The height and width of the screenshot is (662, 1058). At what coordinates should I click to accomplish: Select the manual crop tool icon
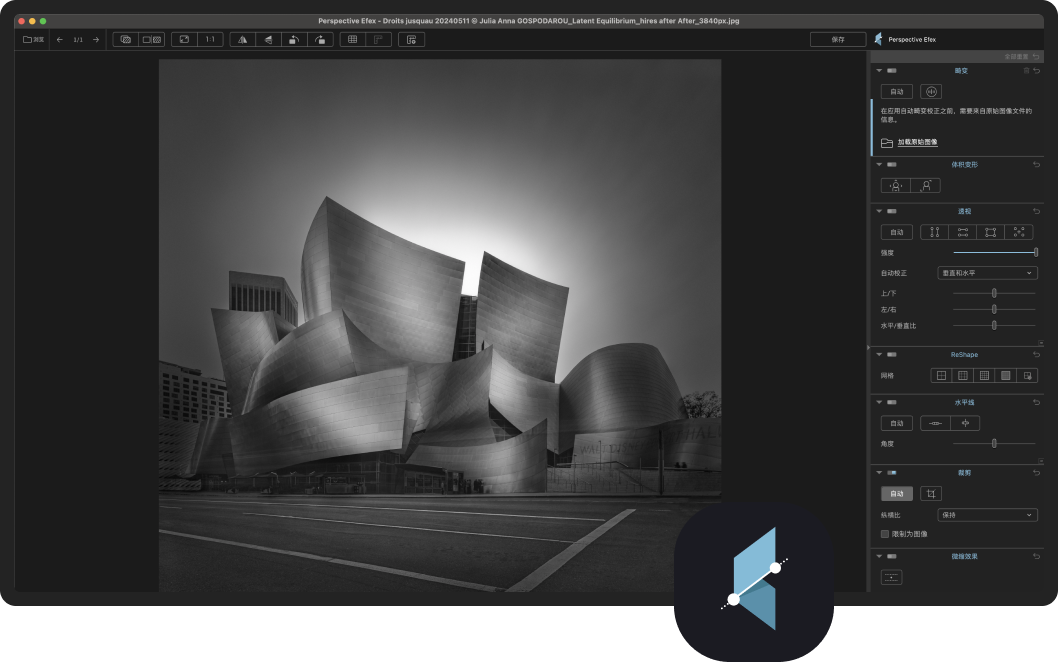click(x=931, y=494)
